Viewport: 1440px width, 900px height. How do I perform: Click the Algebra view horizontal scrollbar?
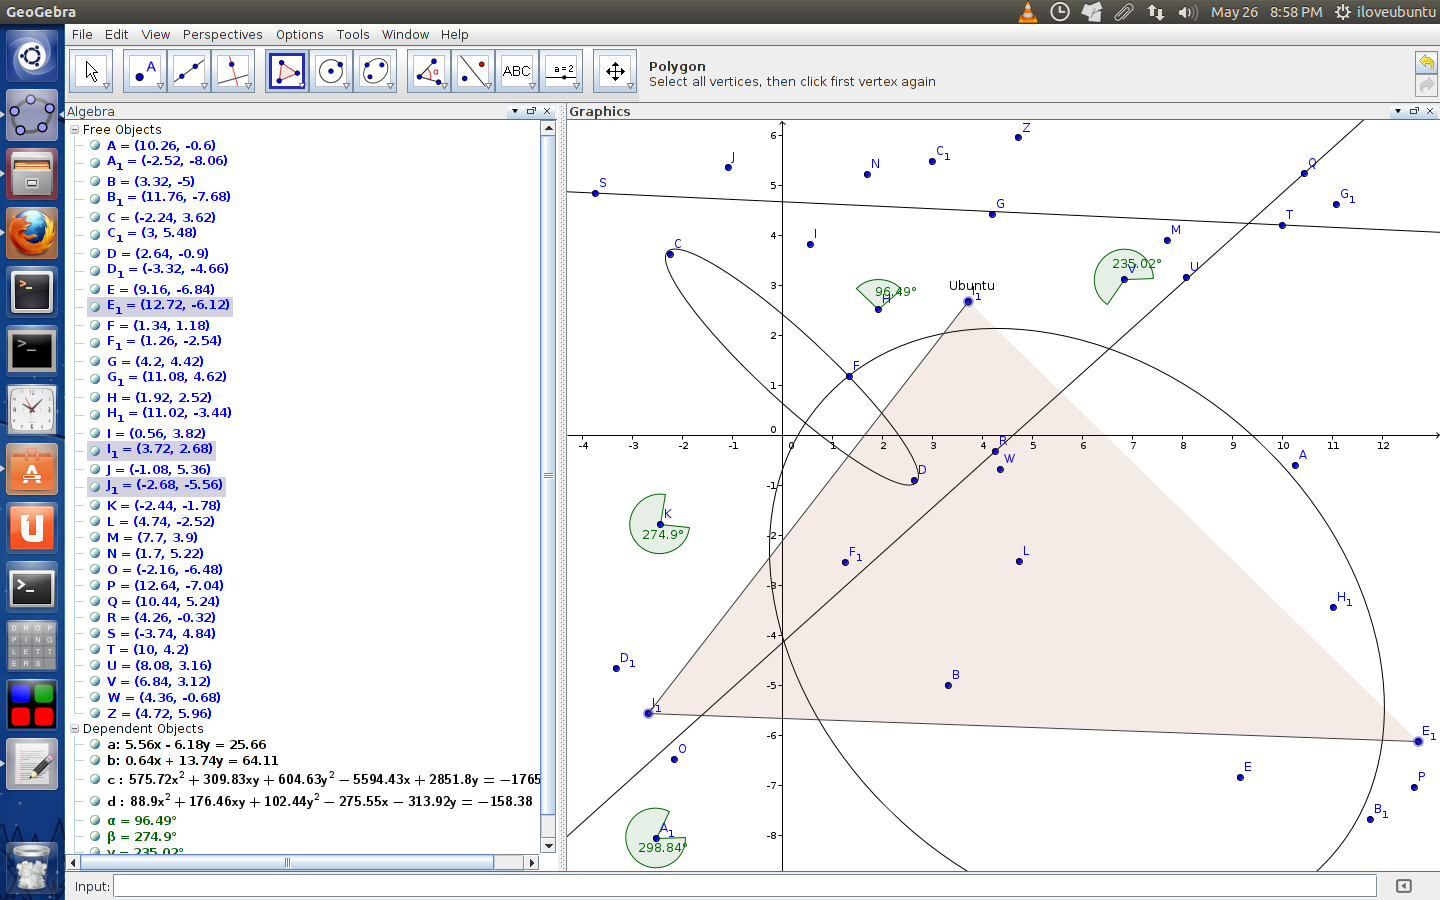pos(287,862)
